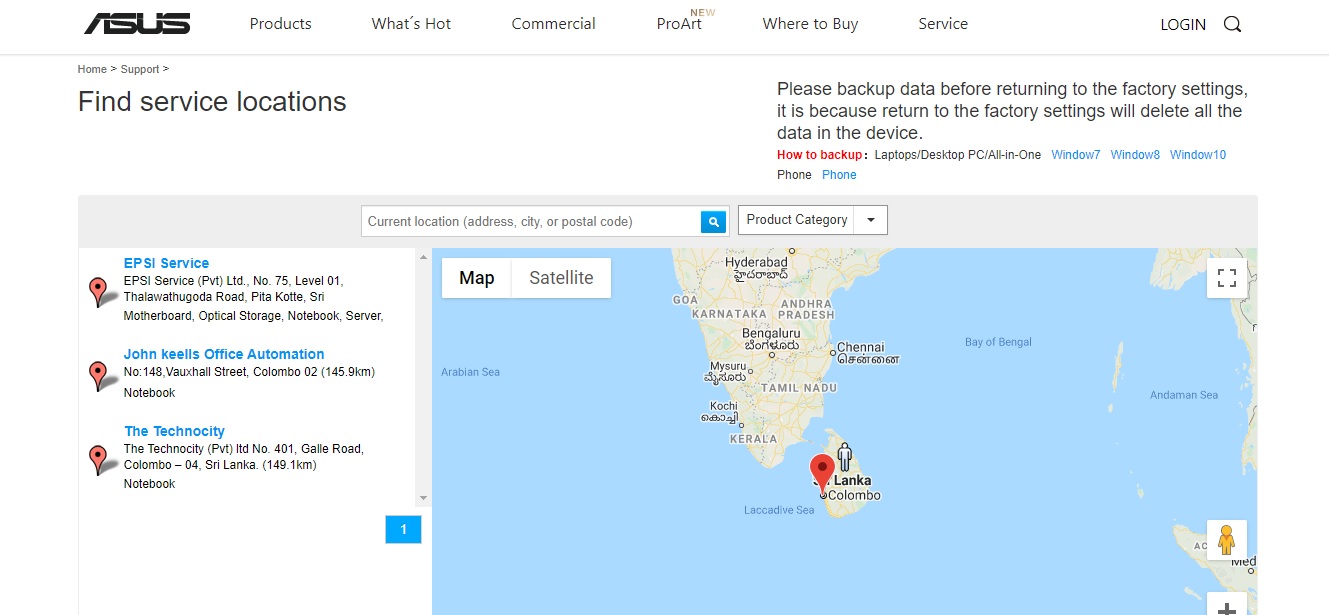The image size is (1329, 615).
Task: Open the Window8 backup guide link
Action: [1135, 155]
